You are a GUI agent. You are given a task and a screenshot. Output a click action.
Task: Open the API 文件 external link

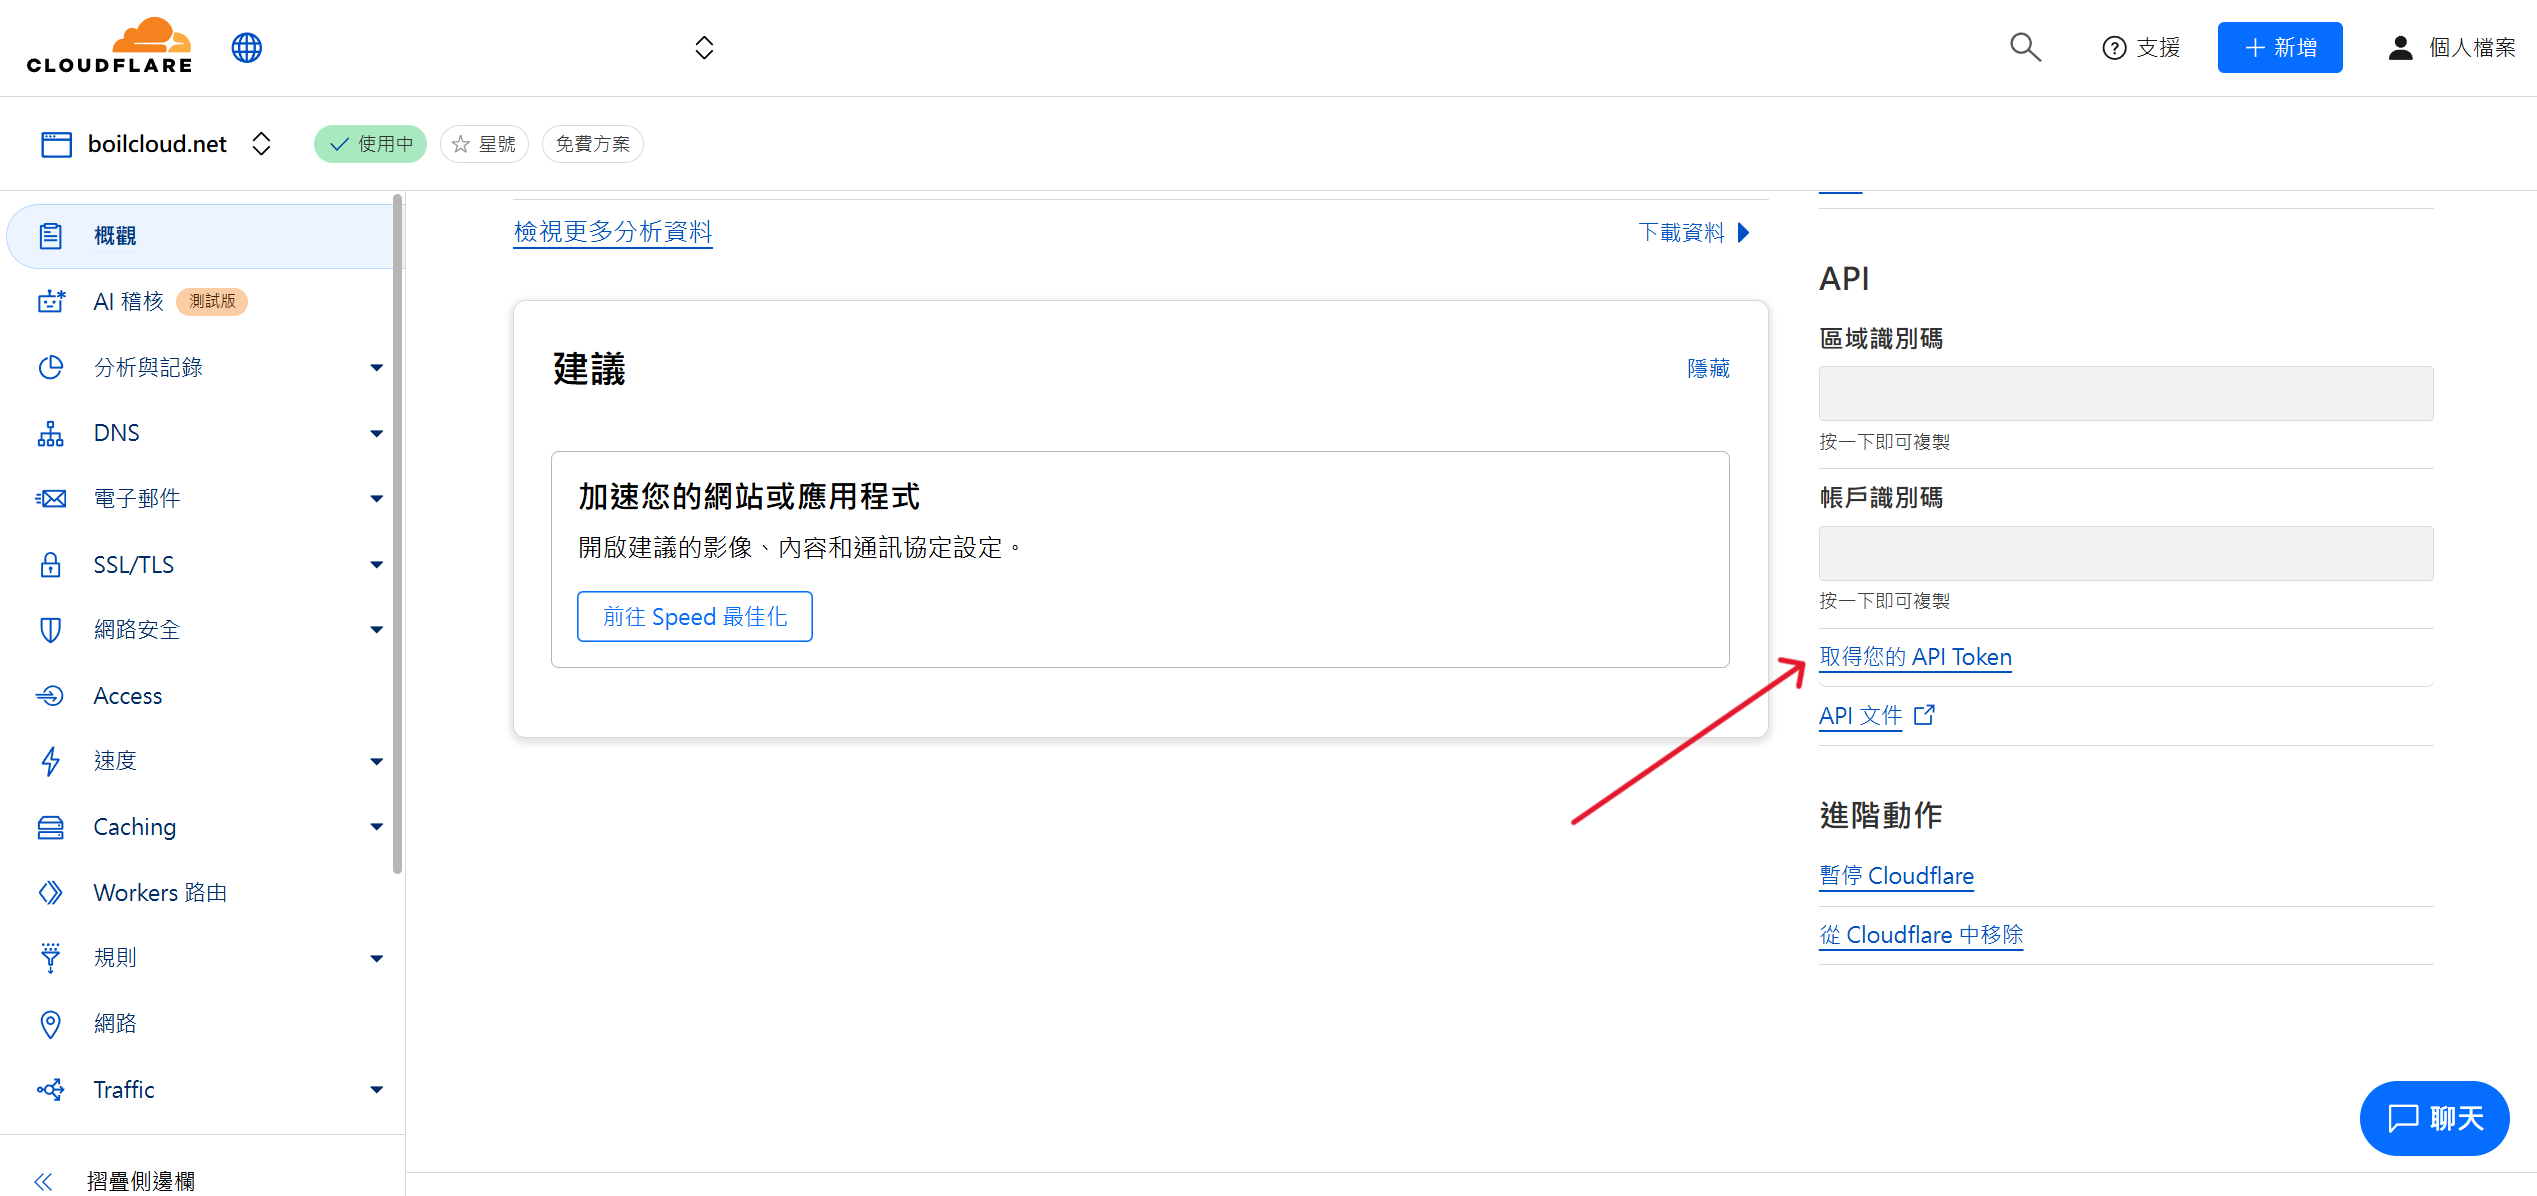tap(1877, 715)
